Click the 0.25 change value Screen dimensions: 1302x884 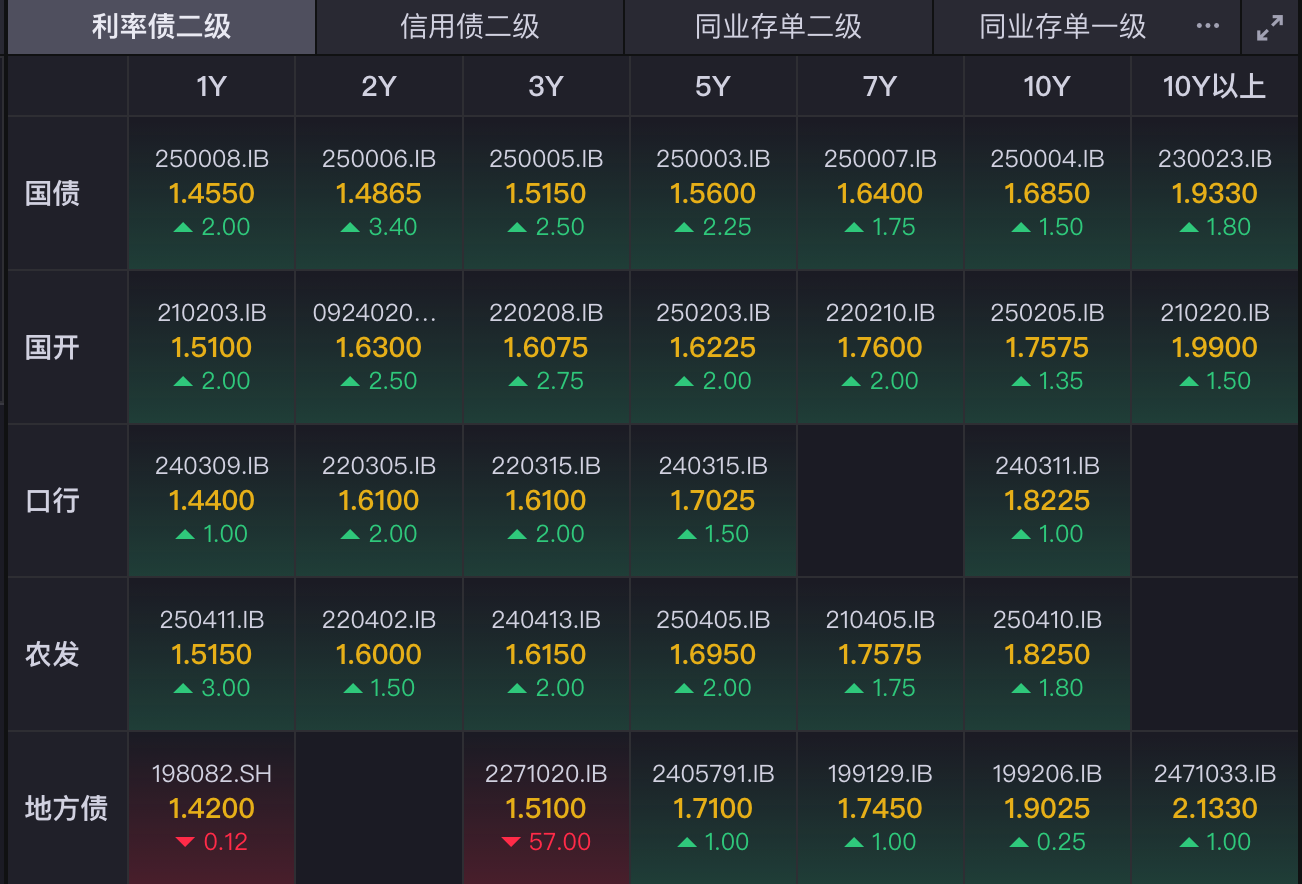1062,842
